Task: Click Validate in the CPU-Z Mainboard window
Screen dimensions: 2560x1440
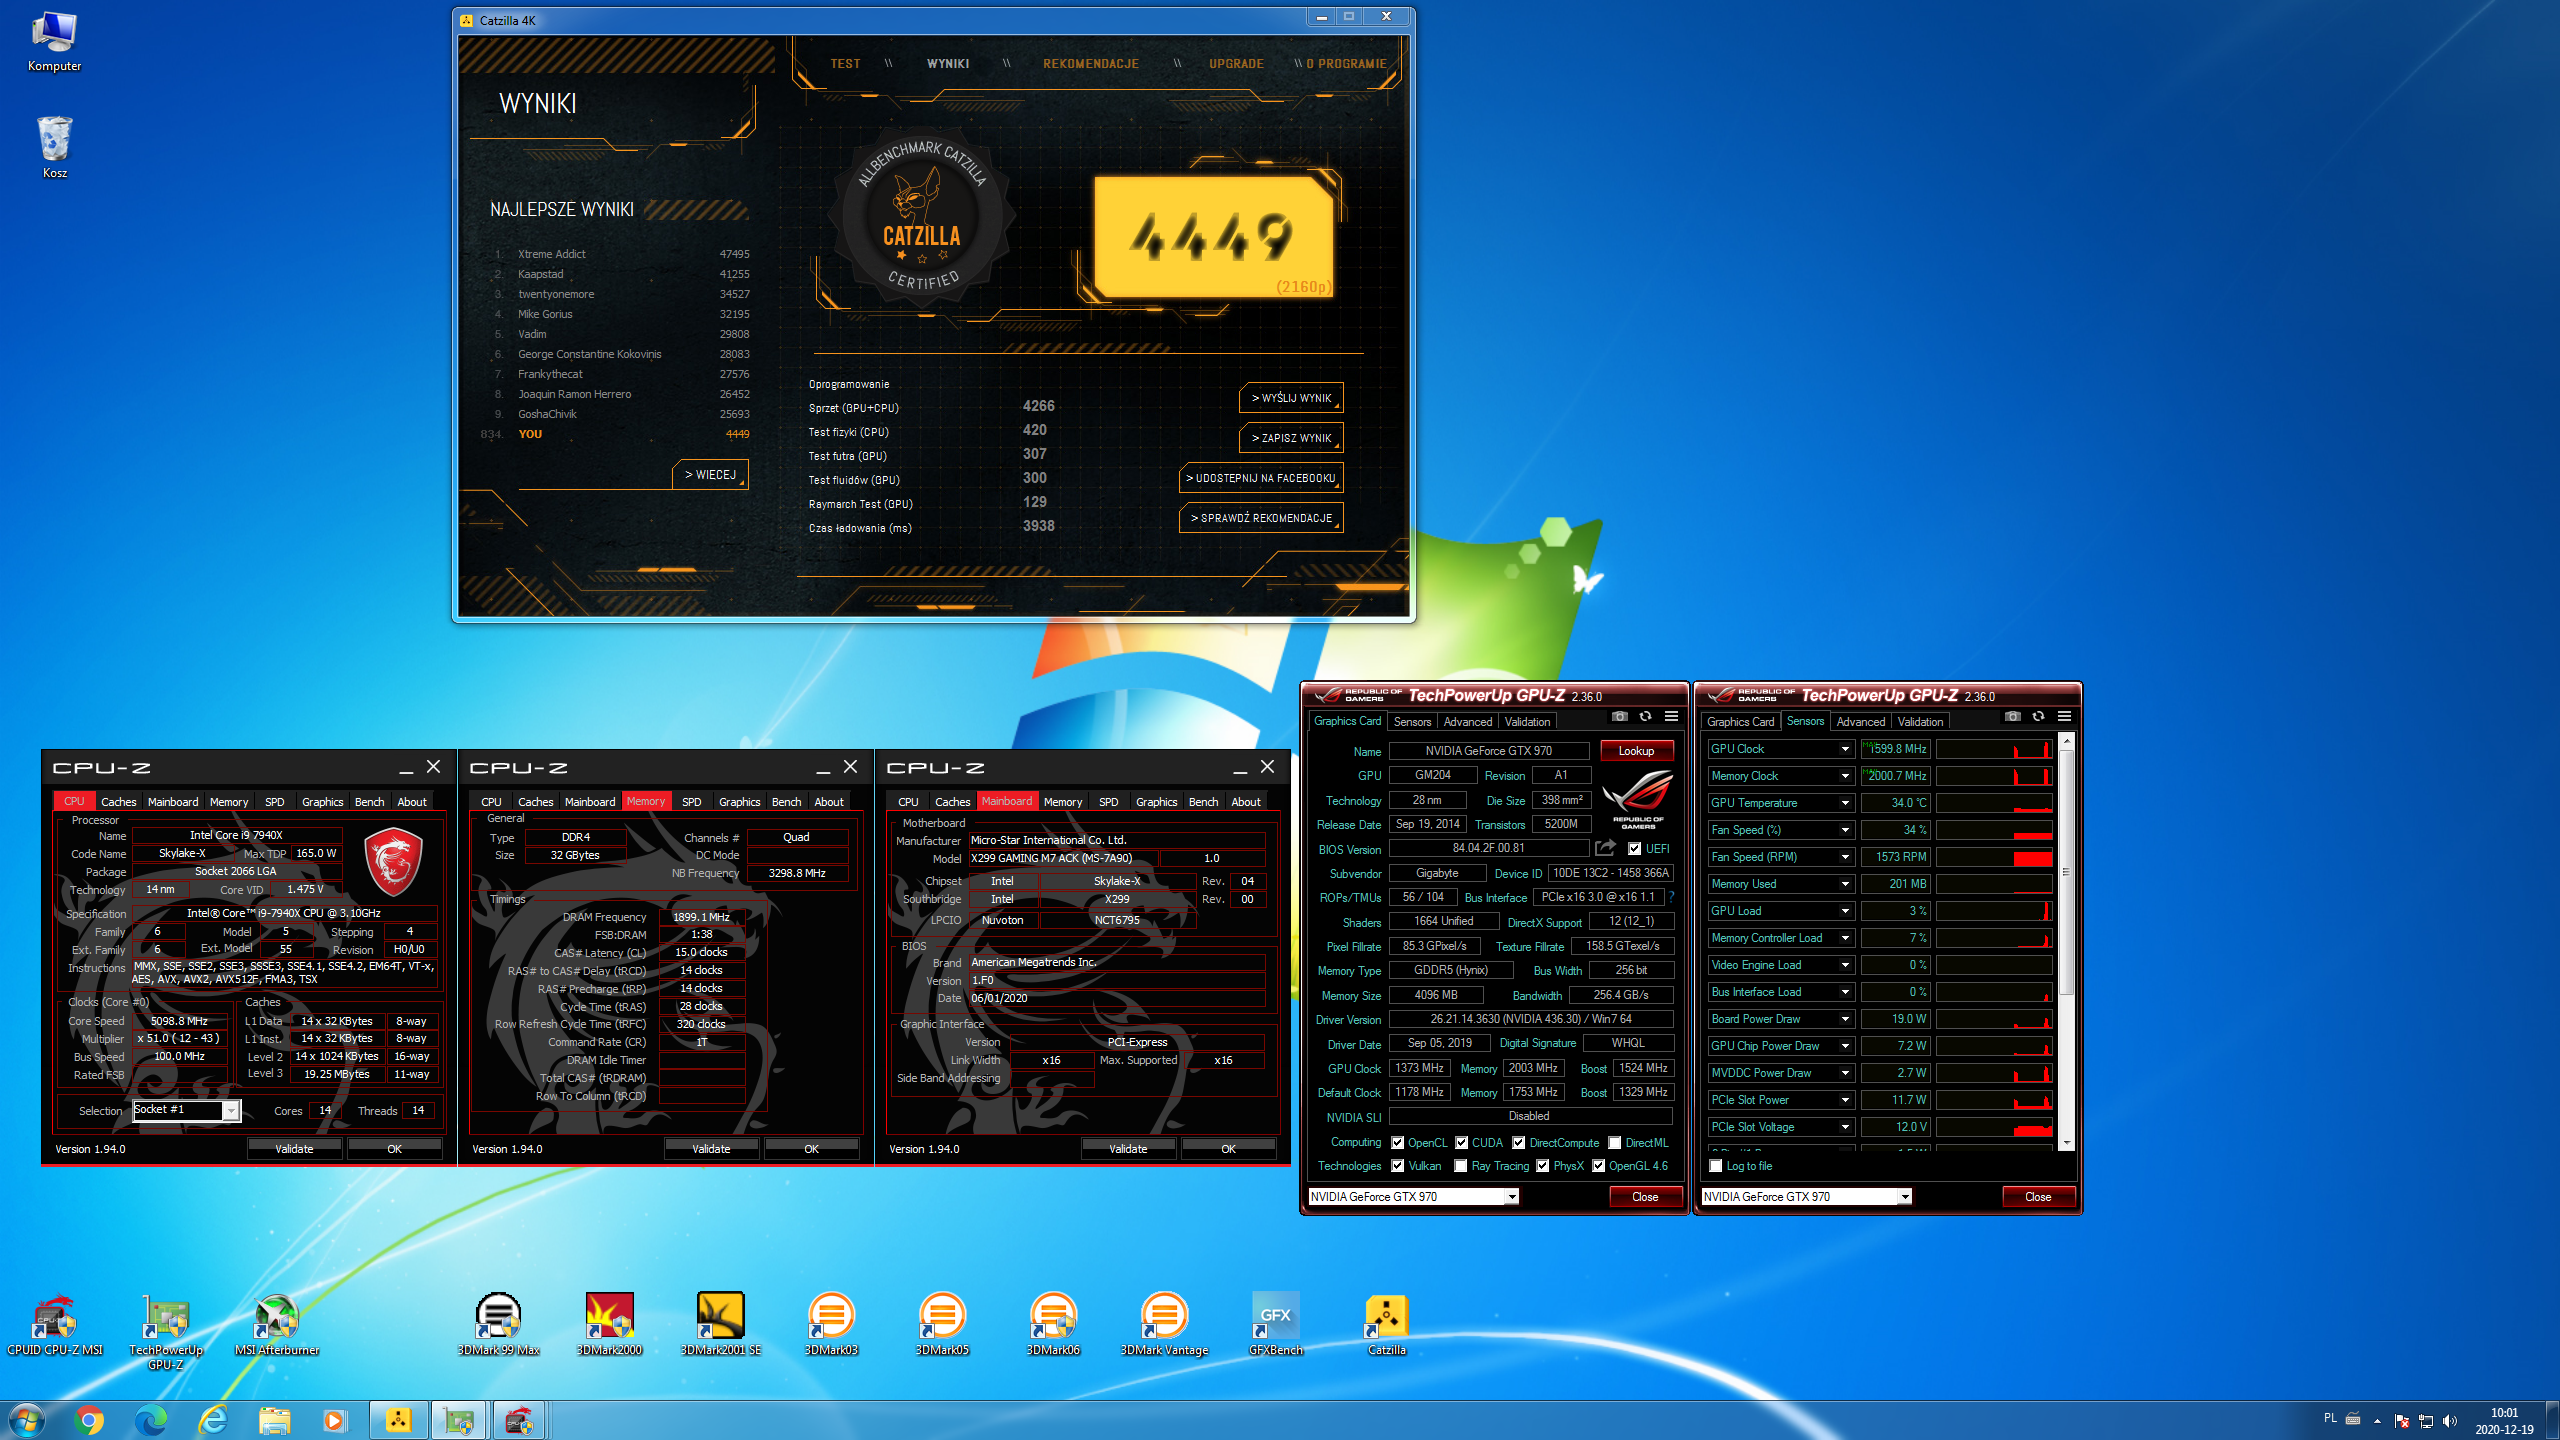Action: (1128, 1149)
